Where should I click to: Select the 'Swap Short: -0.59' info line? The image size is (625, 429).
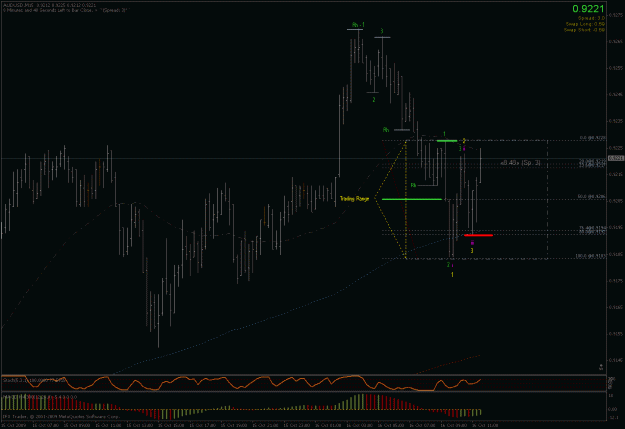[584, 30]
